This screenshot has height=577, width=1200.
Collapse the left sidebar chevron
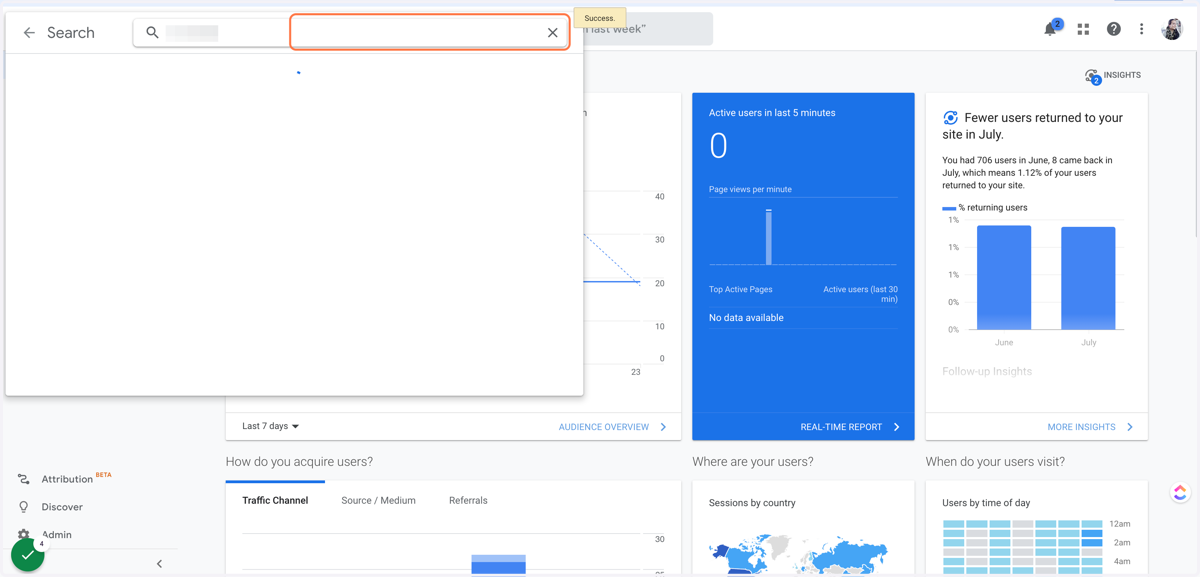tap(159, 564)
